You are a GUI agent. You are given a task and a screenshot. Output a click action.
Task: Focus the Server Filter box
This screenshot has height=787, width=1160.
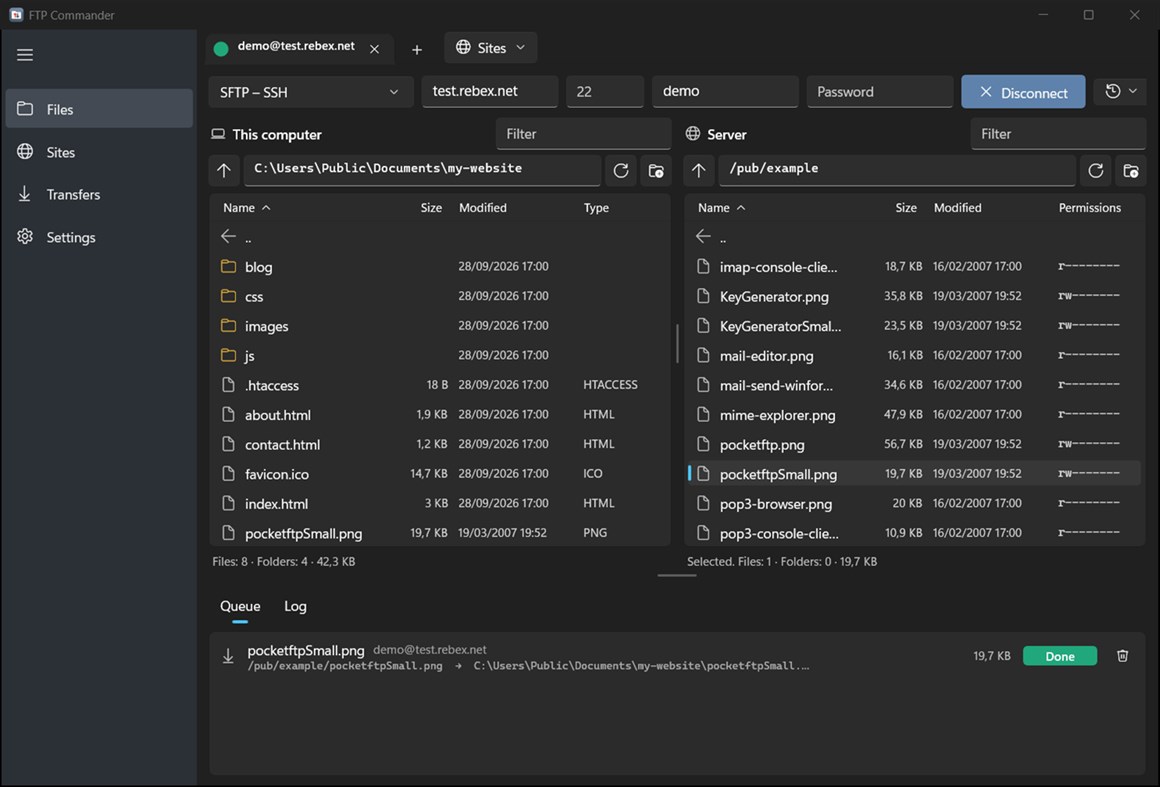[x=1058, y=134]
